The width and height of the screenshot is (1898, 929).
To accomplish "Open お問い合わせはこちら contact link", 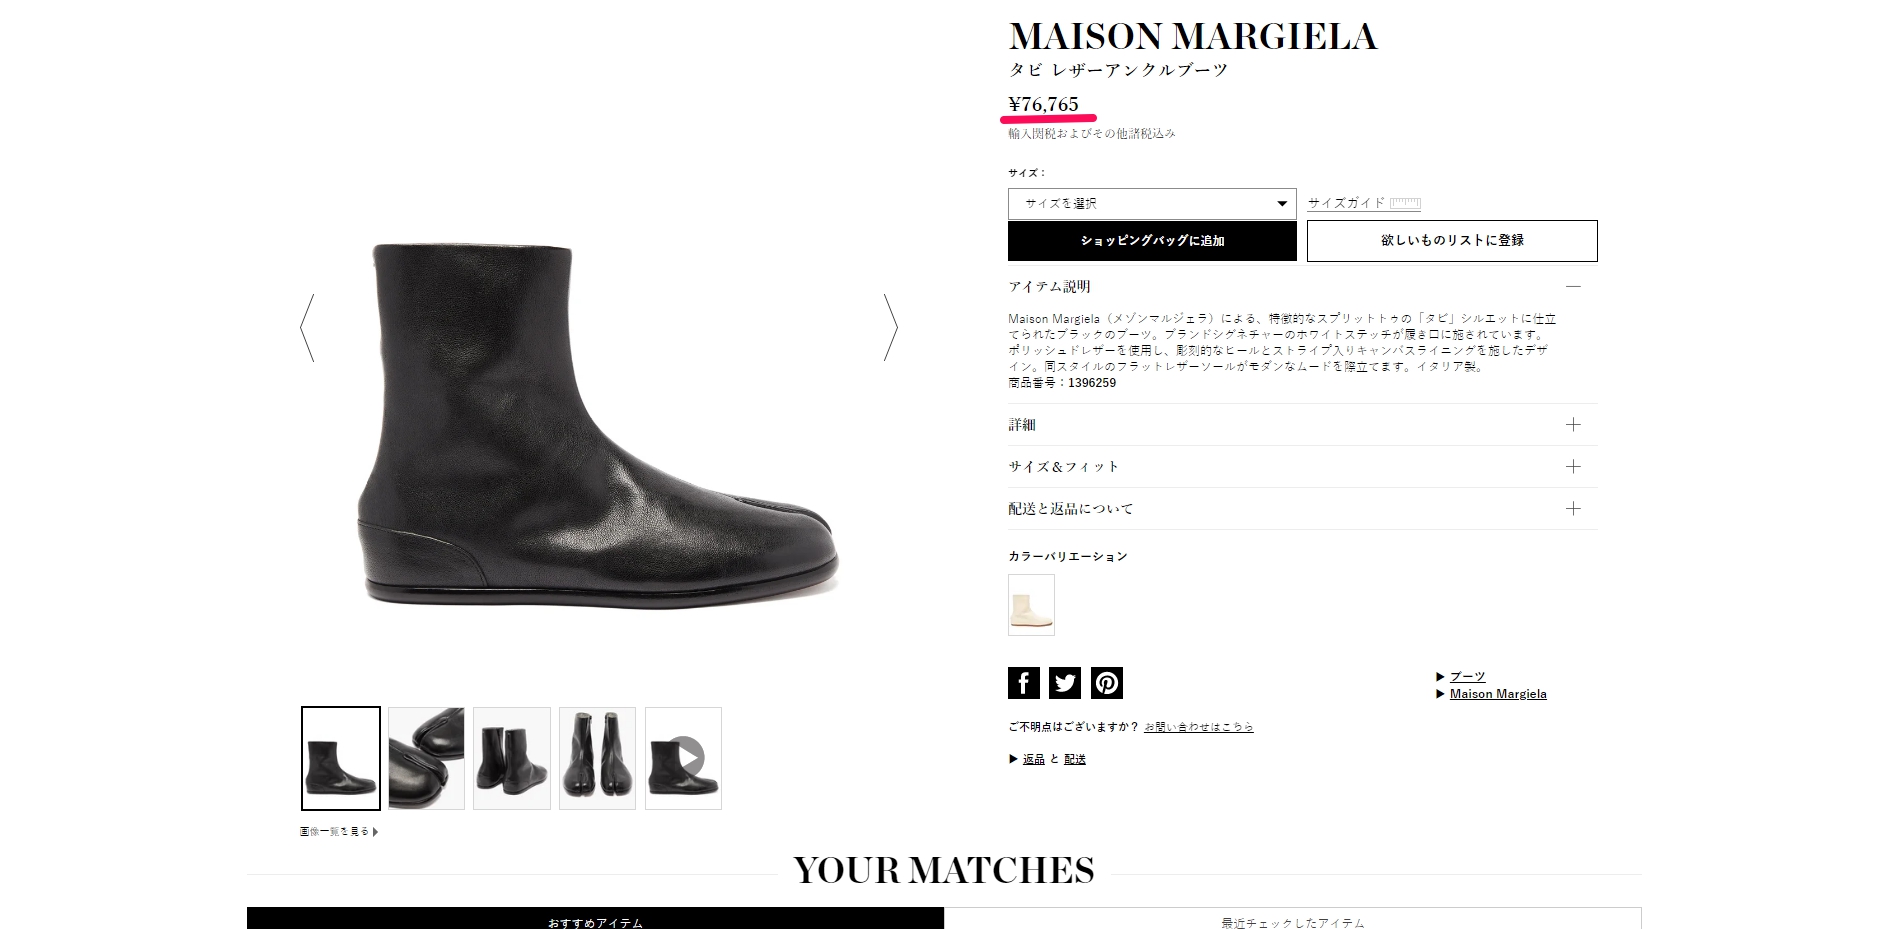I will (x=1199, y=727).
